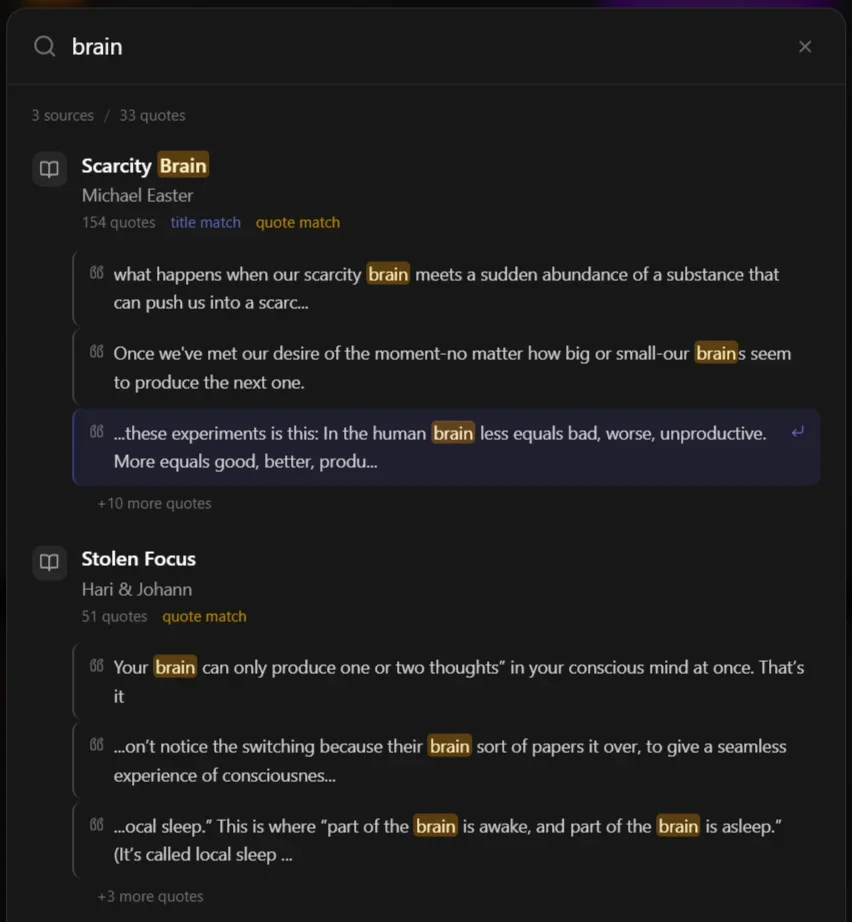Image resolution: width=852 pixels, height=922 pixels.
Task: Click the quote mark icon on 'scarcity brain meets' quote
Action: (96, 273)
